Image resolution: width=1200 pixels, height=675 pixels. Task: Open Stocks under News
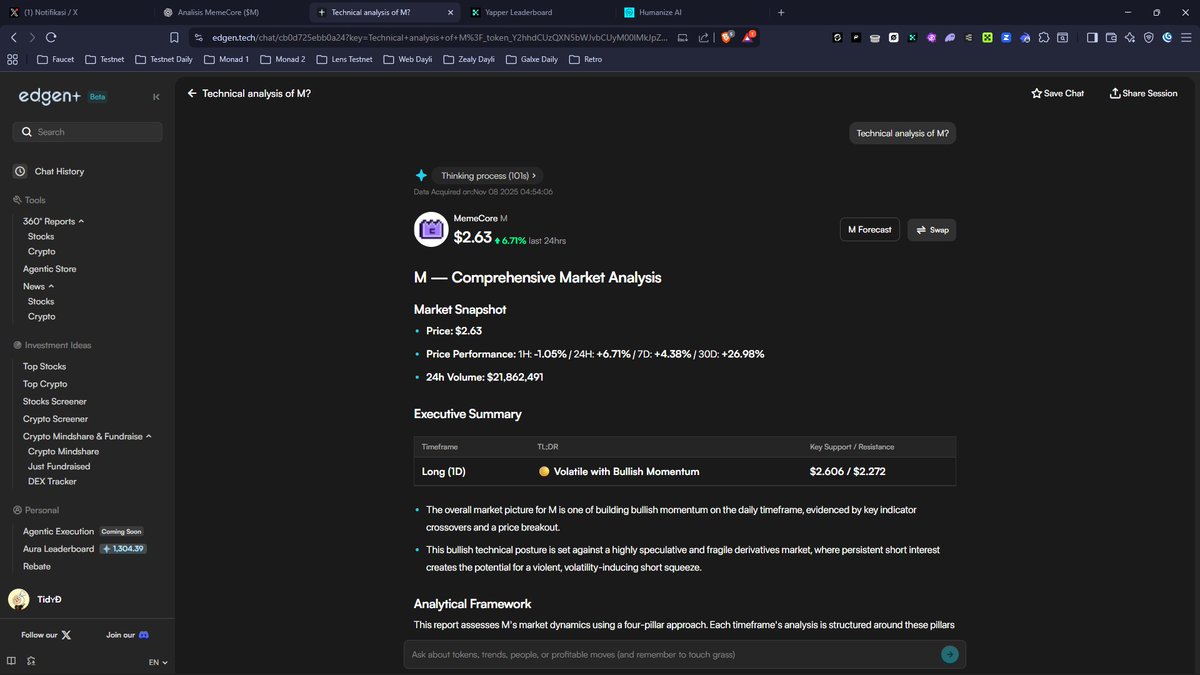point(41,301)
